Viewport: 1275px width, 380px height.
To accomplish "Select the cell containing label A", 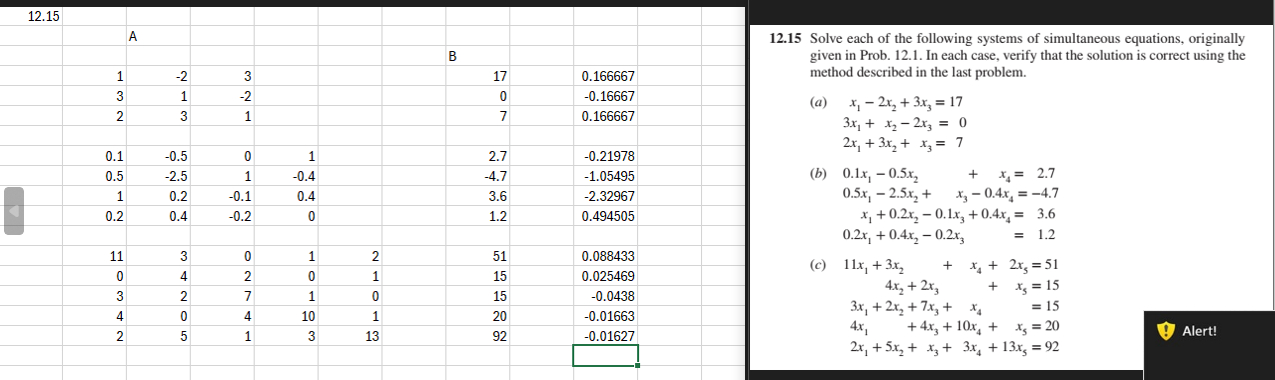I will pyautogui.click(x=158, y=36).
